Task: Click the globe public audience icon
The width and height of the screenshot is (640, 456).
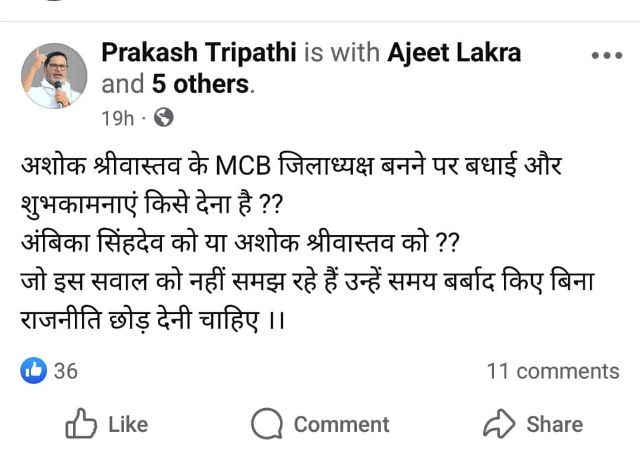Action: 164,118
